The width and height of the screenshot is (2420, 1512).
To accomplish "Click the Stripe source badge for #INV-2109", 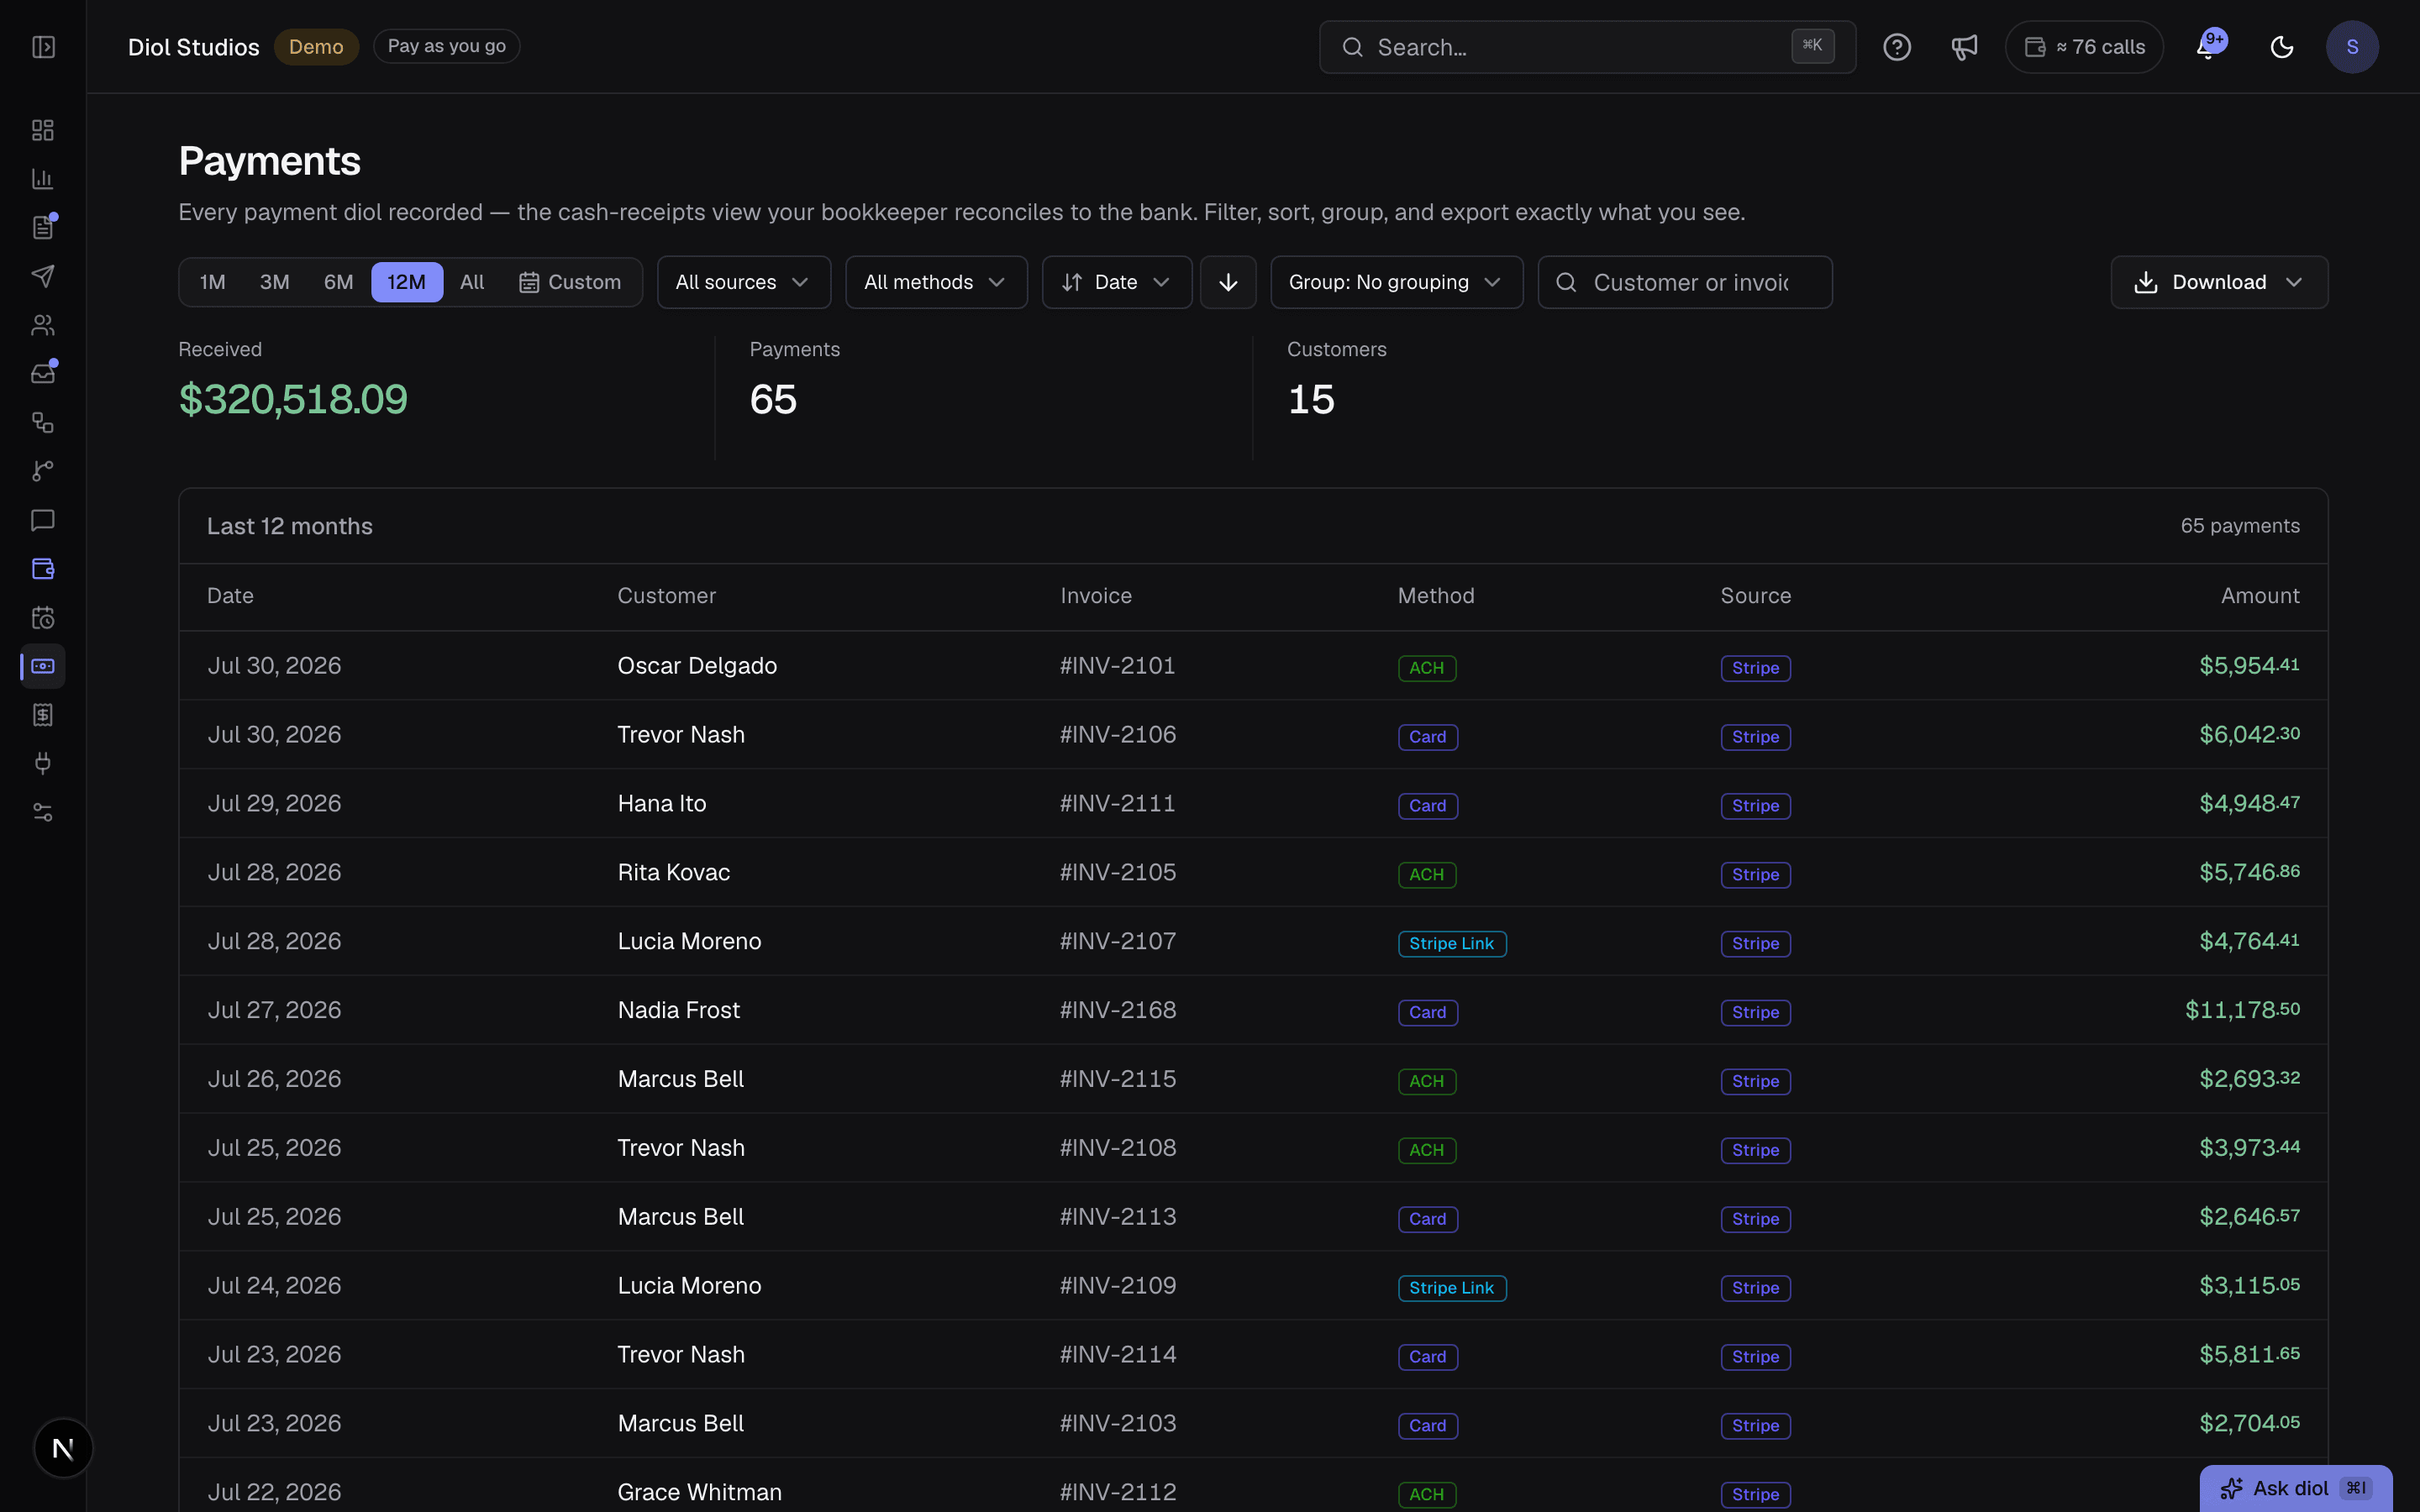I will (x=1756, y=1289).
